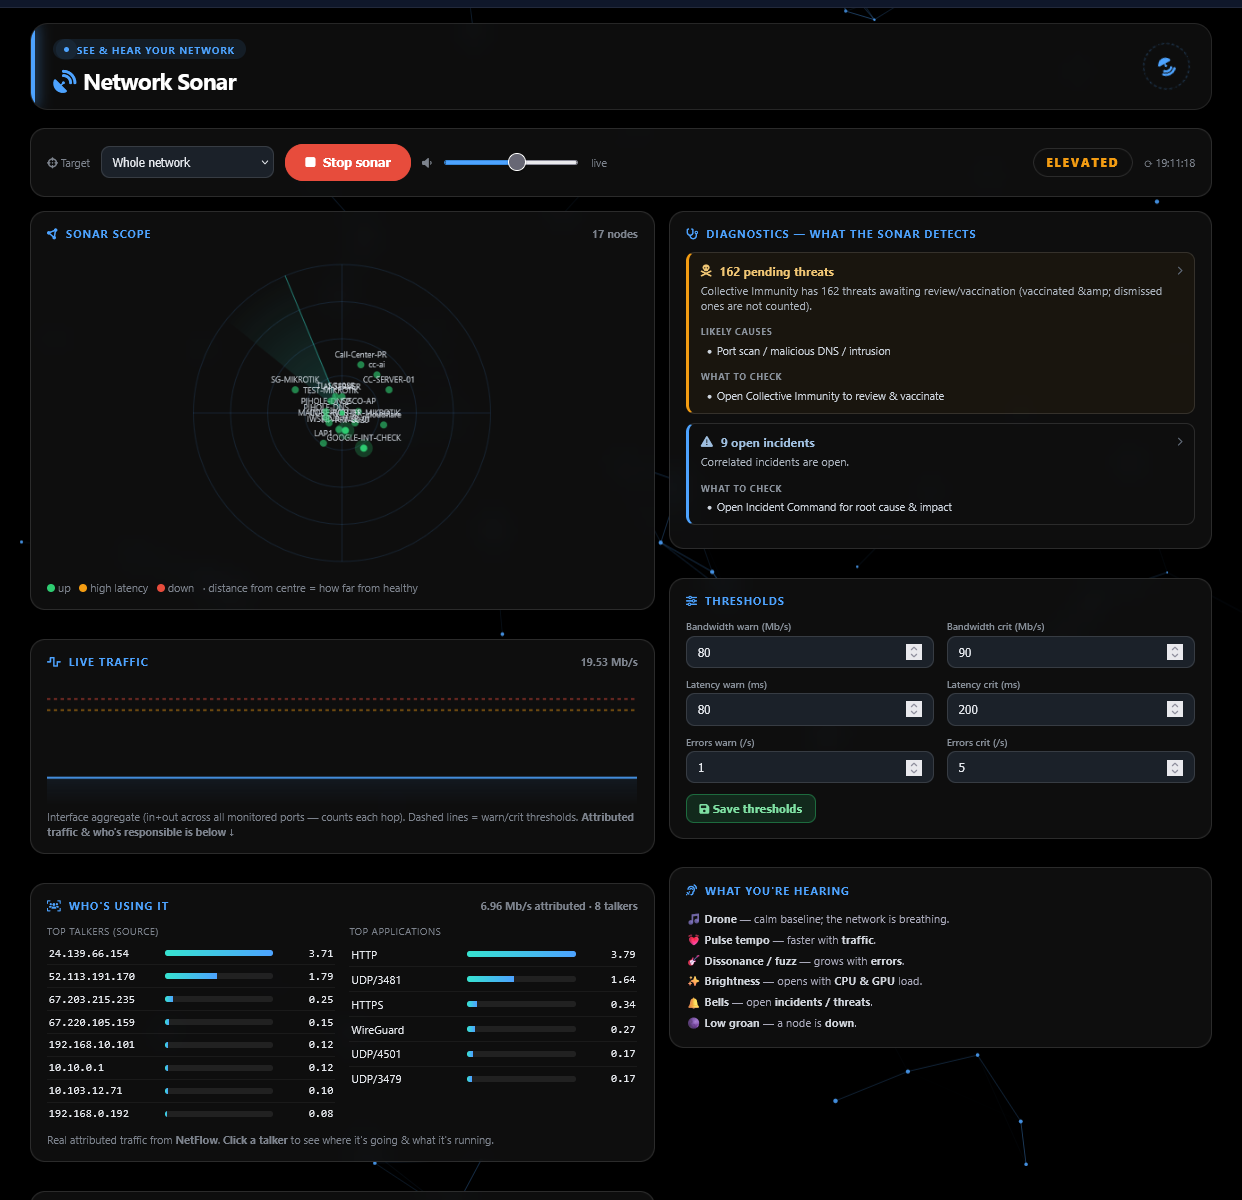Click the volume slider handle
Screen dimensions: 1242x1200
pyautogui.click(x=517, y=162)
